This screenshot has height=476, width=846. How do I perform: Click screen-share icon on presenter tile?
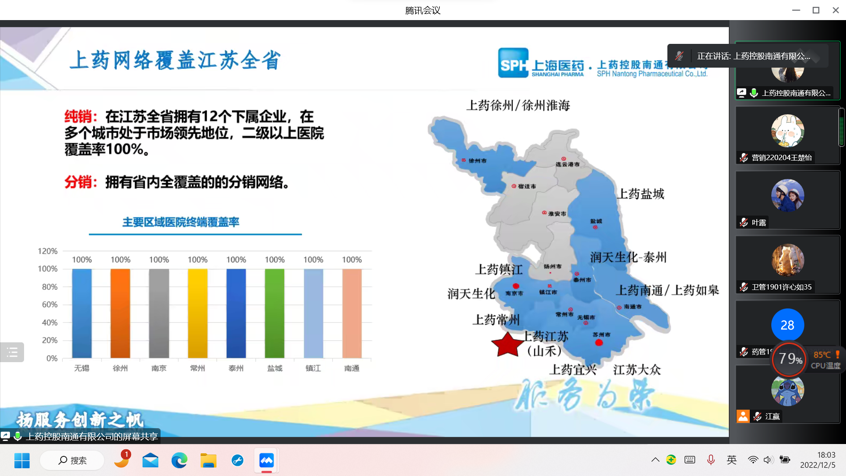coord(742,93)
